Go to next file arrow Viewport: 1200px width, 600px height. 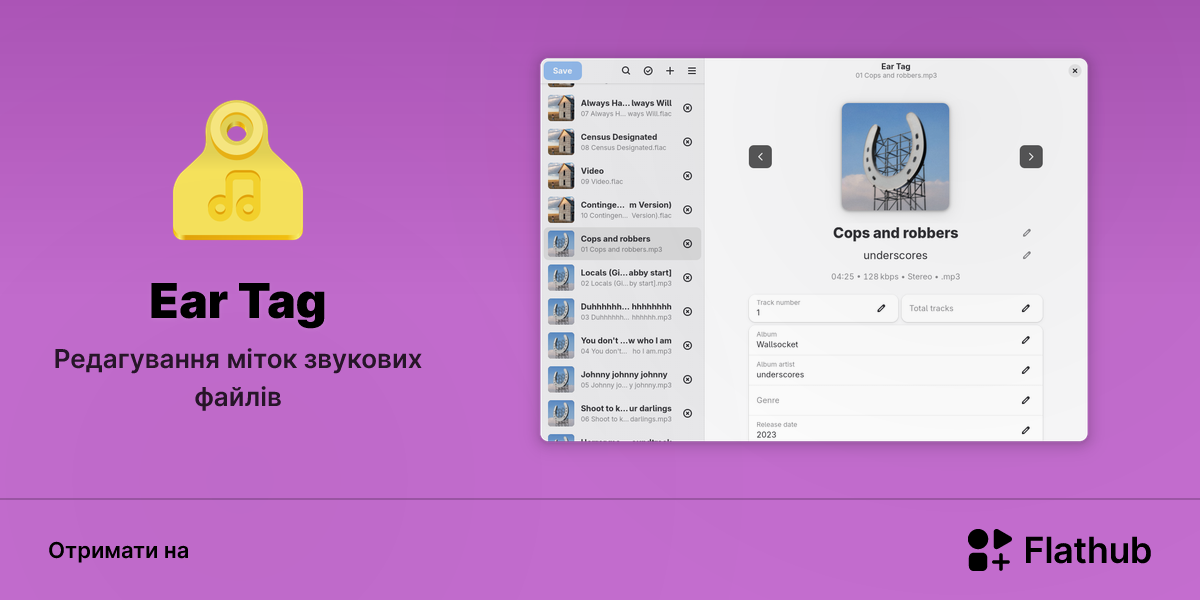pyautogui.click(x=1031, y=156)
